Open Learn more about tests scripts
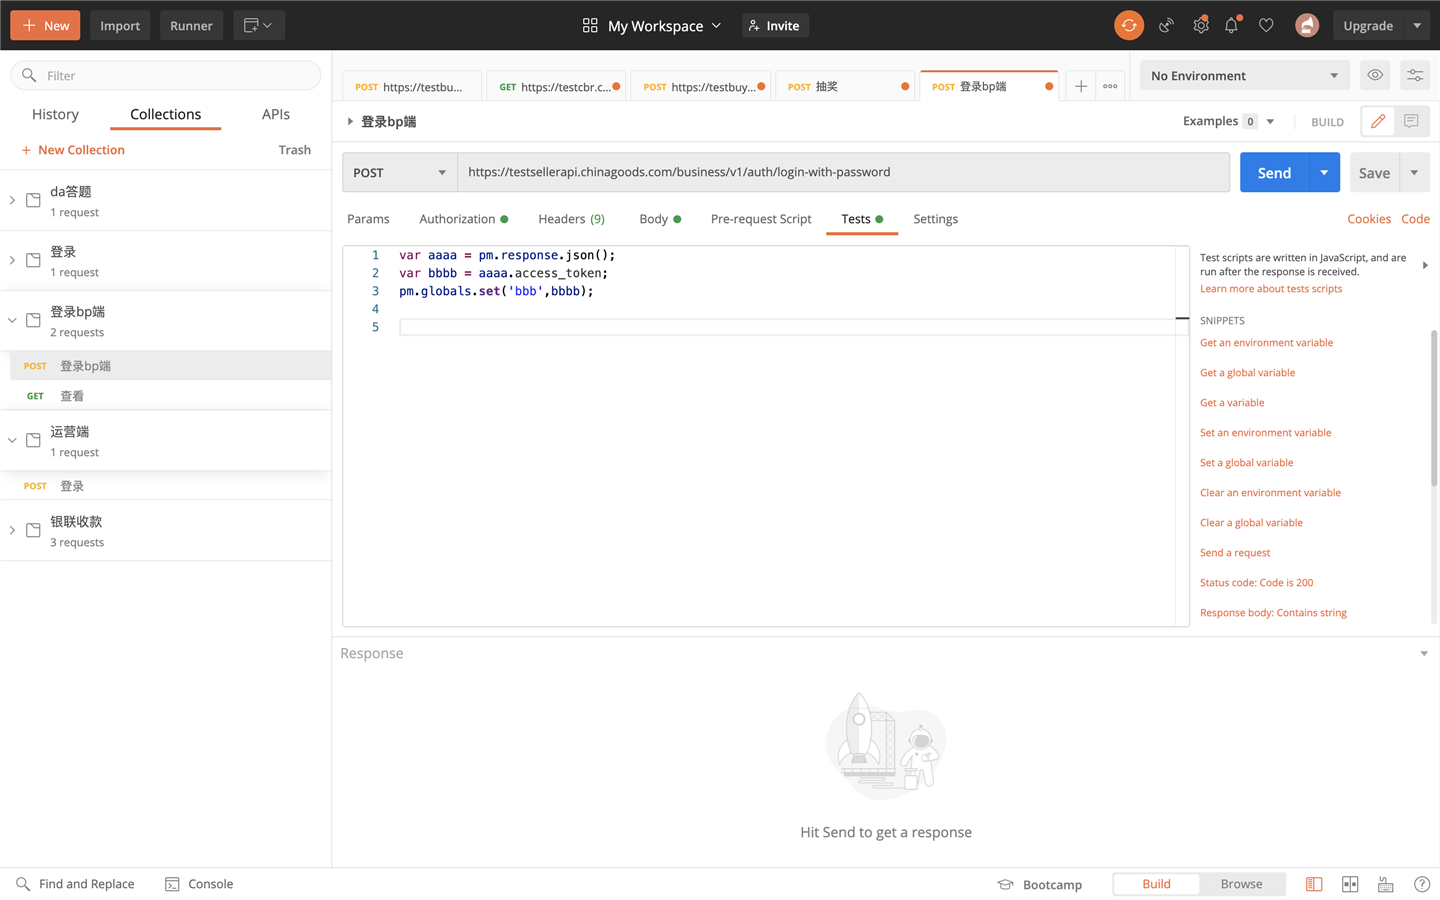The height and width of the screenshot is (900, 1440). click(1271, 288)
